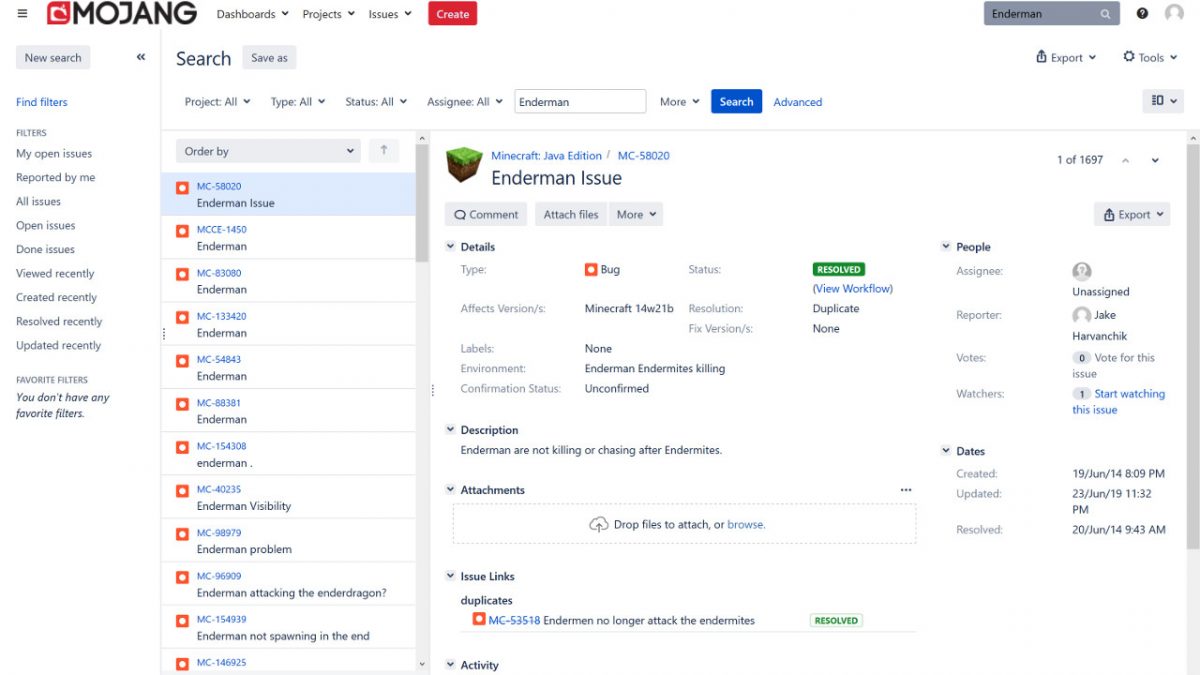Collapse the Details section
Screen dimensions: 1200x675
pyautogui.click(x=450, y=247)
